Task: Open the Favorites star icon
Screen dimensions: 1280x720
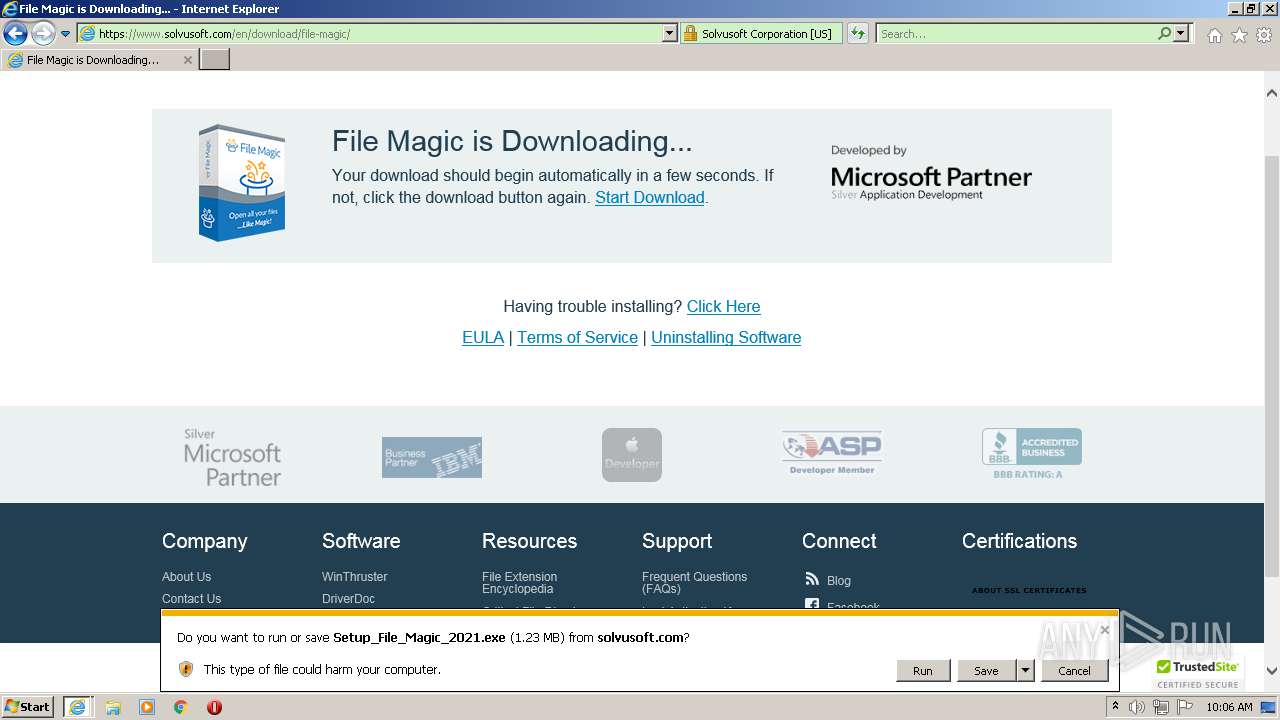Action: (x=1239, y=35)
